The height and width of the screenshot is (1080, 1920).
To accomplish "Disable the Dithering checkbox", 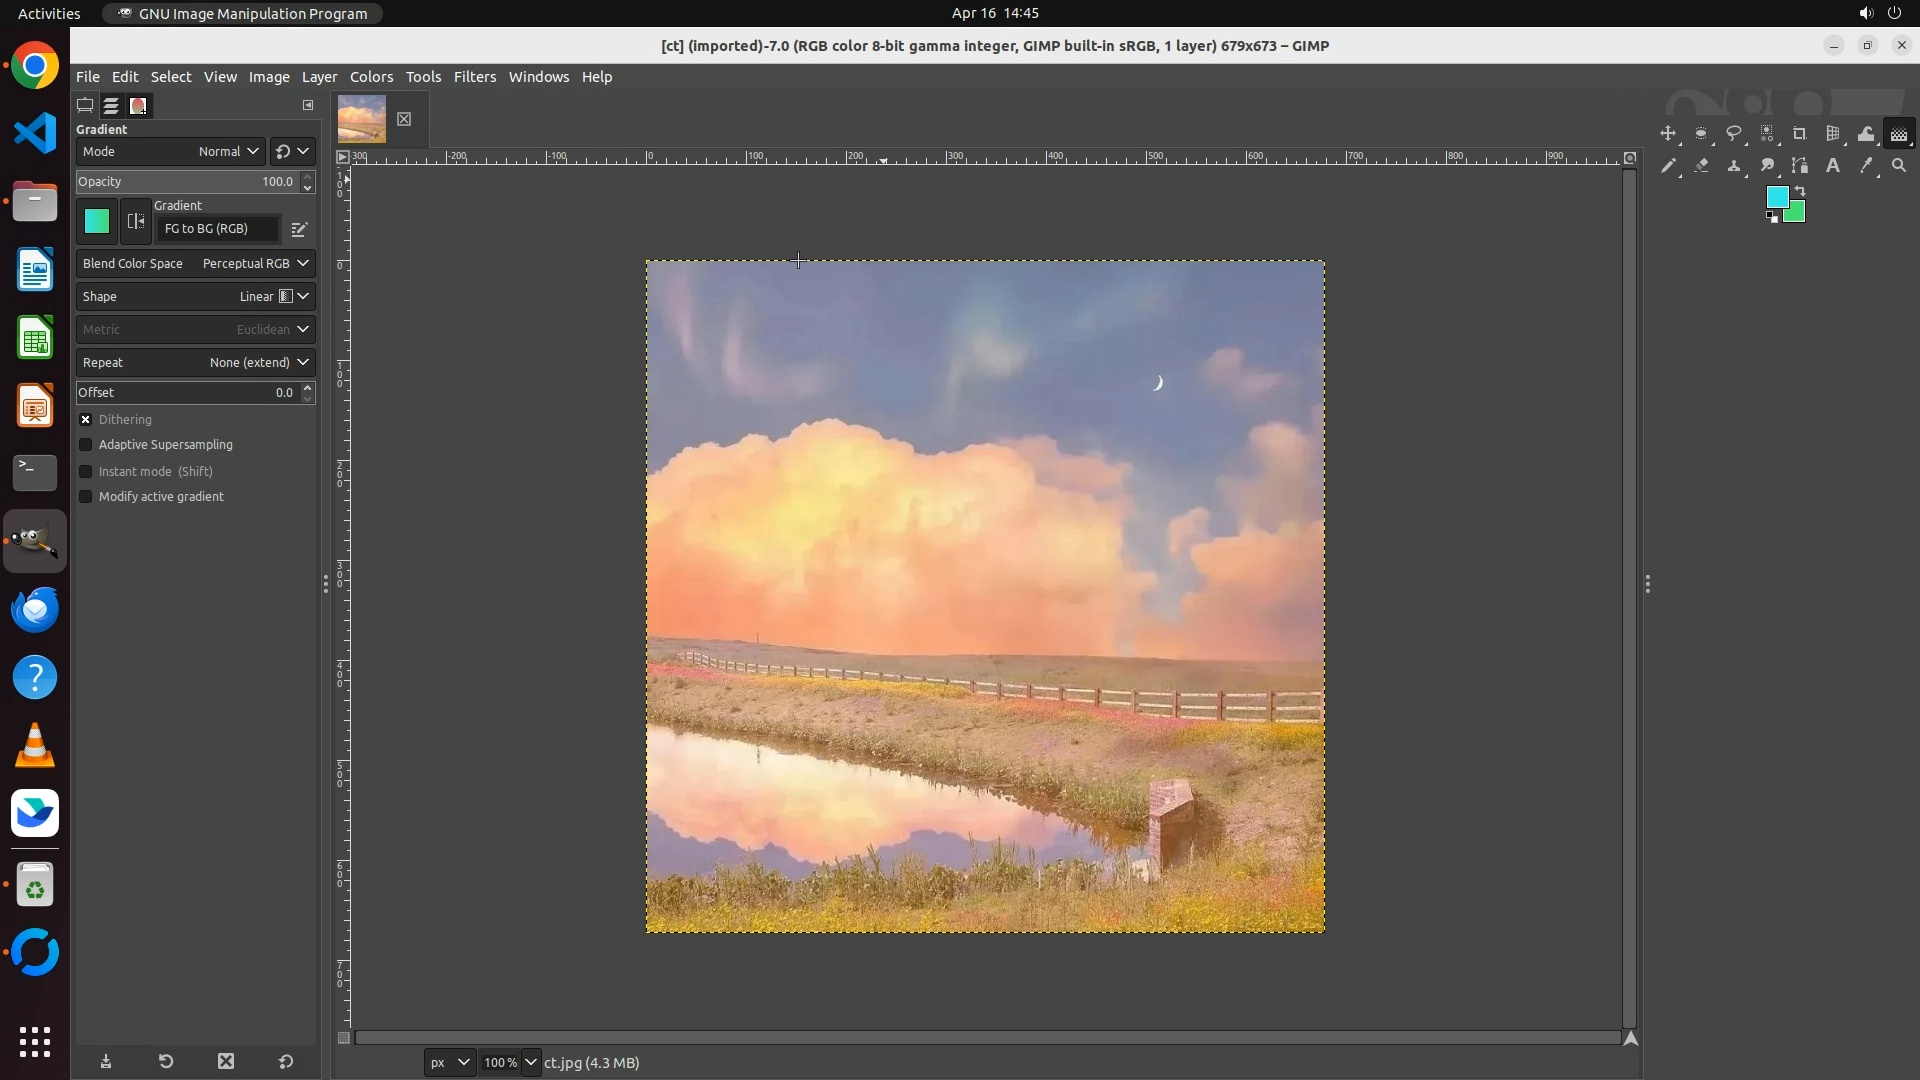I will point(86,420).
